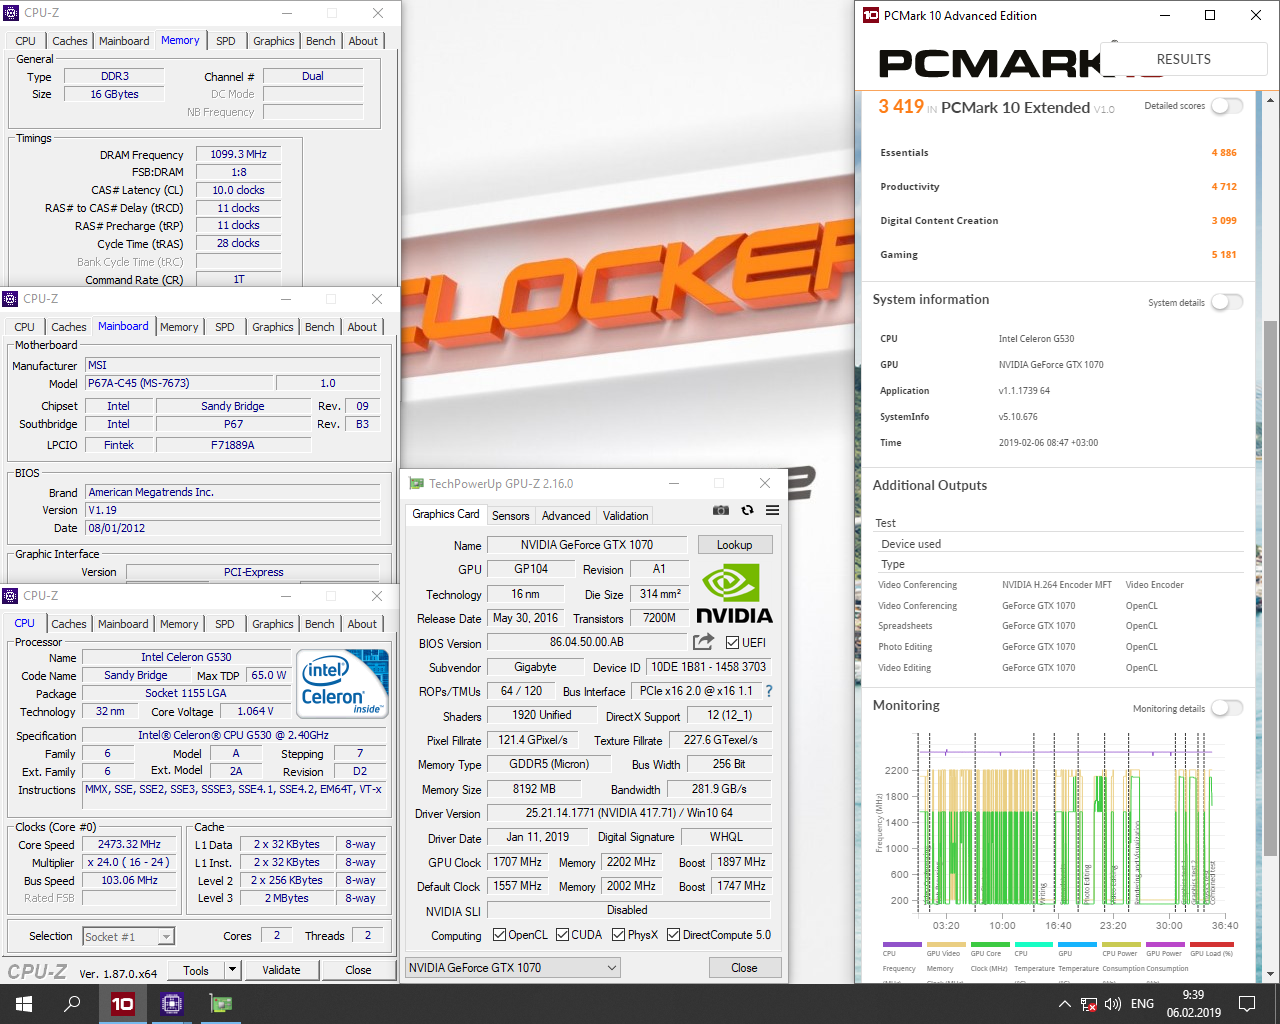Click the Core Speed value 2473.32 MHz
Viewport: 1280px width, 1024px height.
(x=129, y=844)
